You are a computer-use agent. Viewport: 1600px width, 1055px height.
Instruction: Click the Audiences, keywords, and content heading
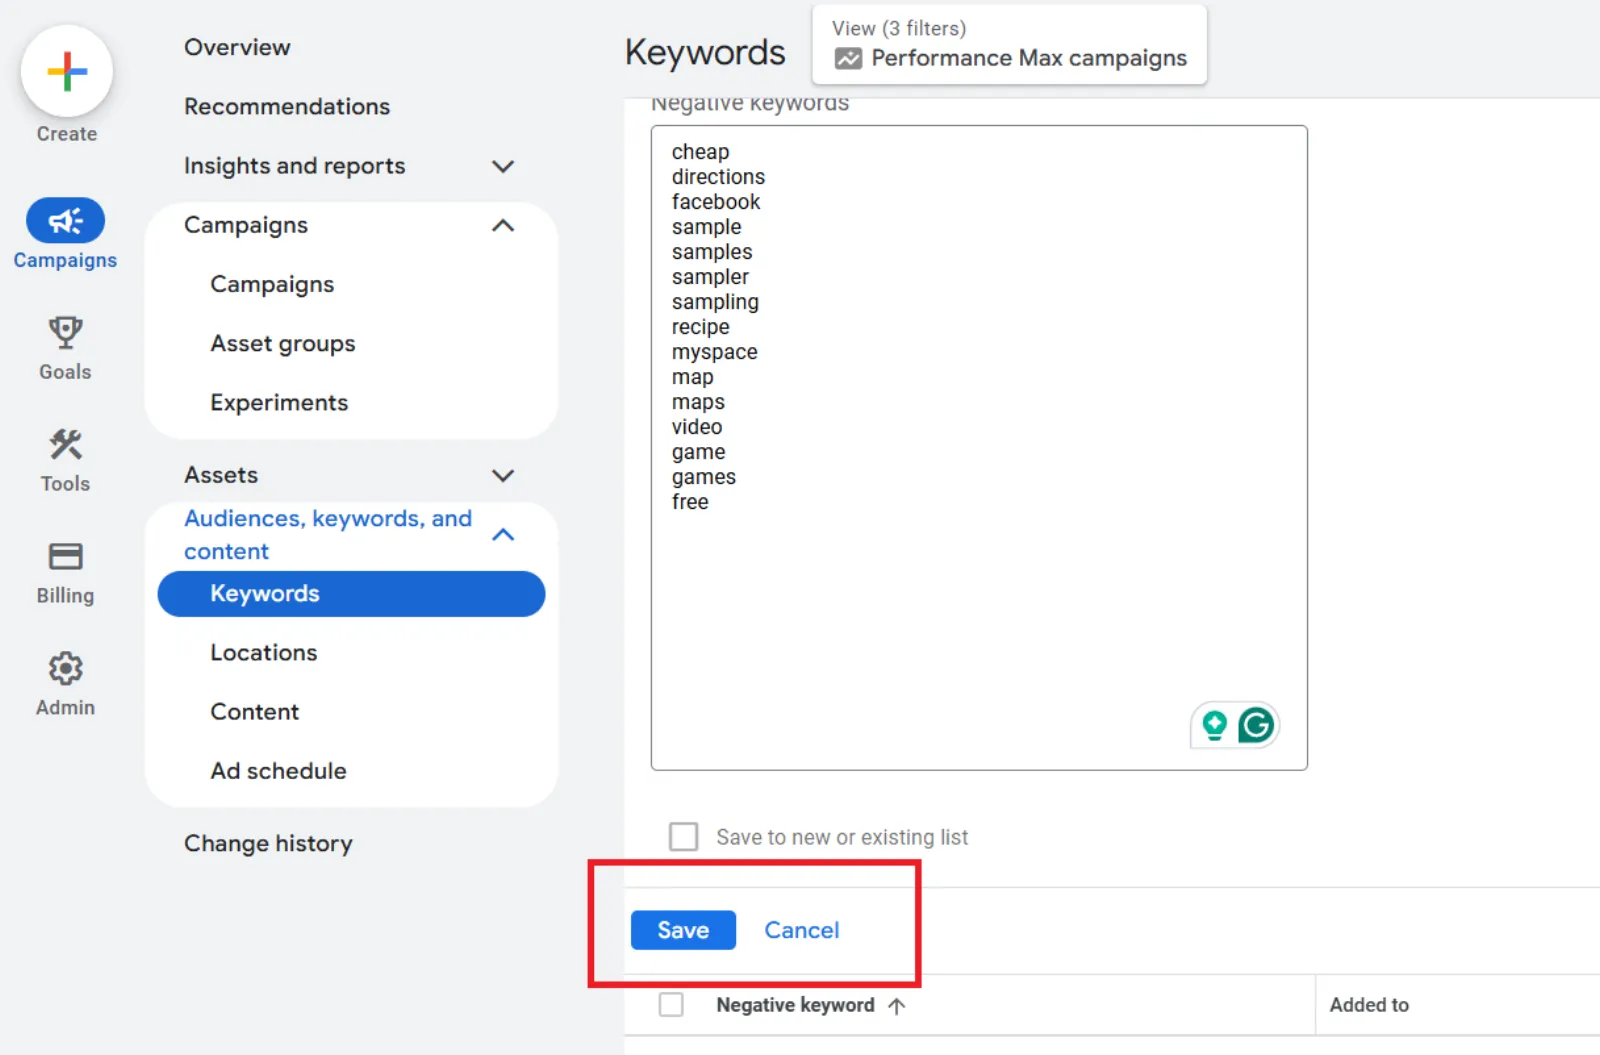point(328,535)
